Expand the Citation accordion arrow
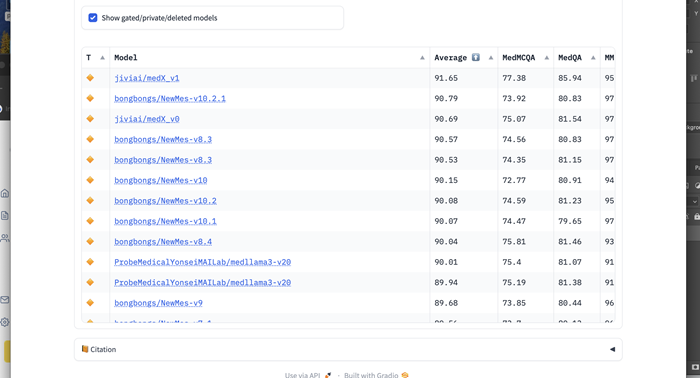The image size is (700, 378). click(x=612, y=349)
